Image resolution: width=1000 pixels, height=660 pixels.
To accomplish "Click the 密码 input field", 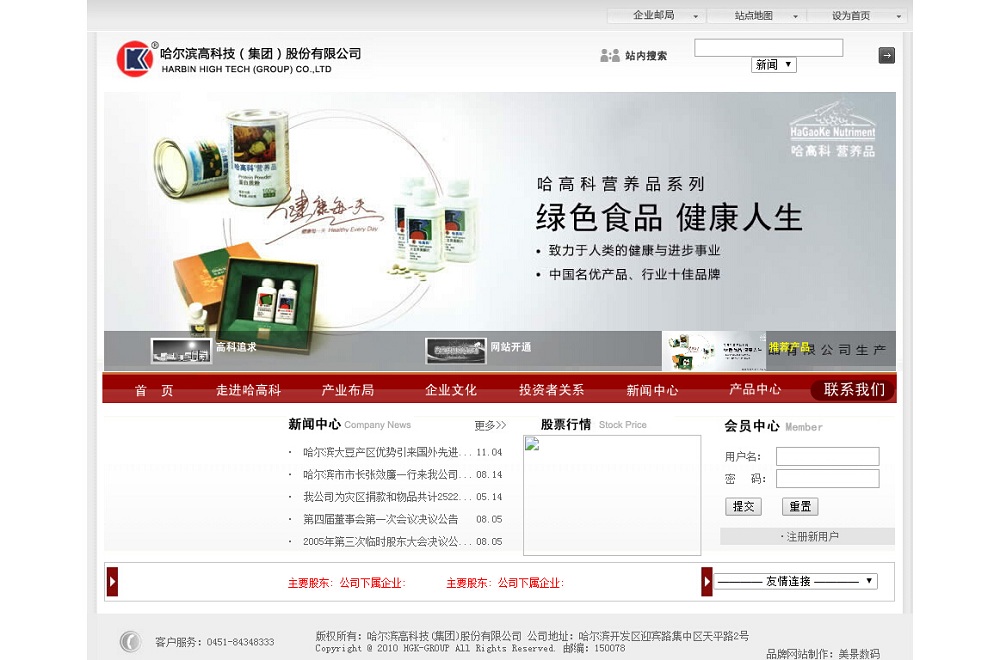I will click(x=827, y=478).
